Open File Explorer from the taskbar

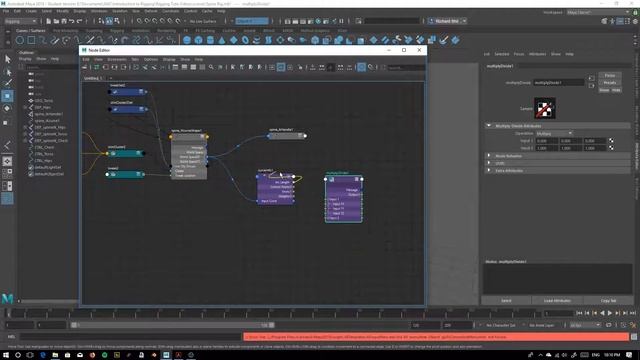pyautogui.click(x=55, y=355)
